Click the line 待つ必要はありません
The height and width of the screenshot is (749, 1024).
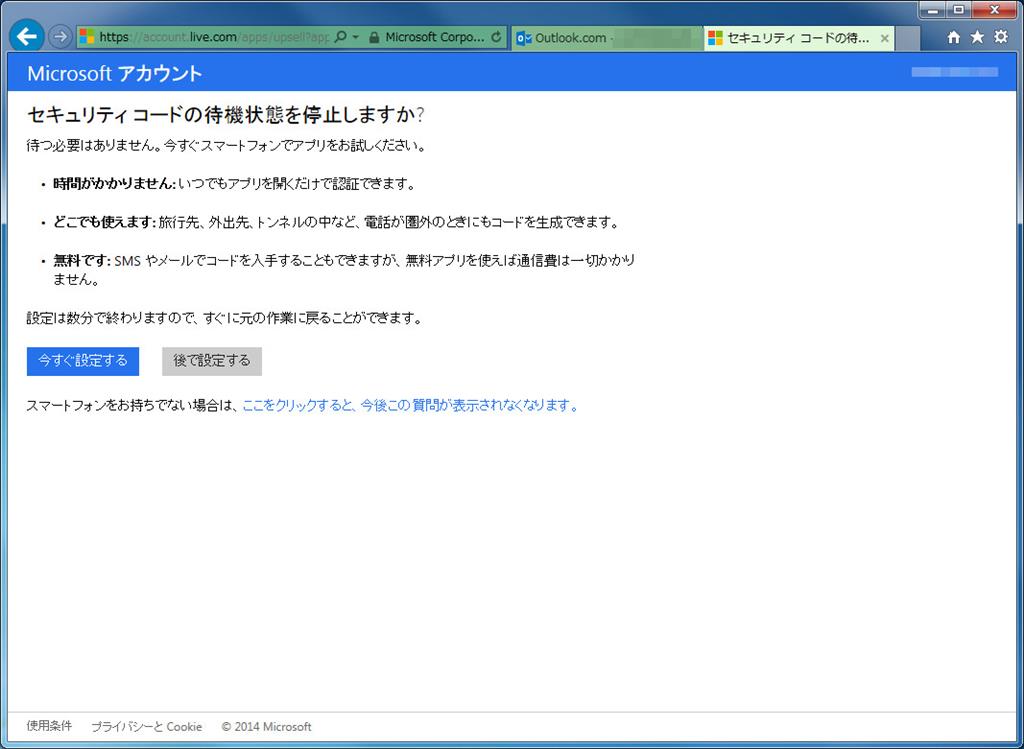pos(227,146)
